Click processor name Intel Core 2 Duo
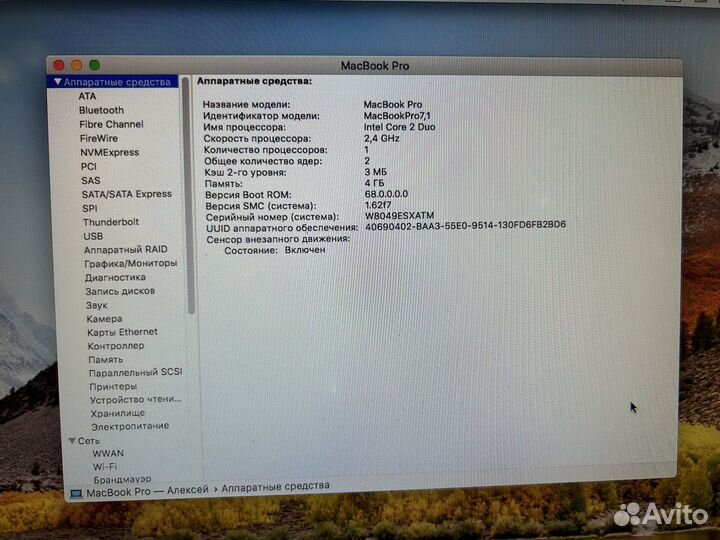Viewport: 720px width, 540px height. 399,127
